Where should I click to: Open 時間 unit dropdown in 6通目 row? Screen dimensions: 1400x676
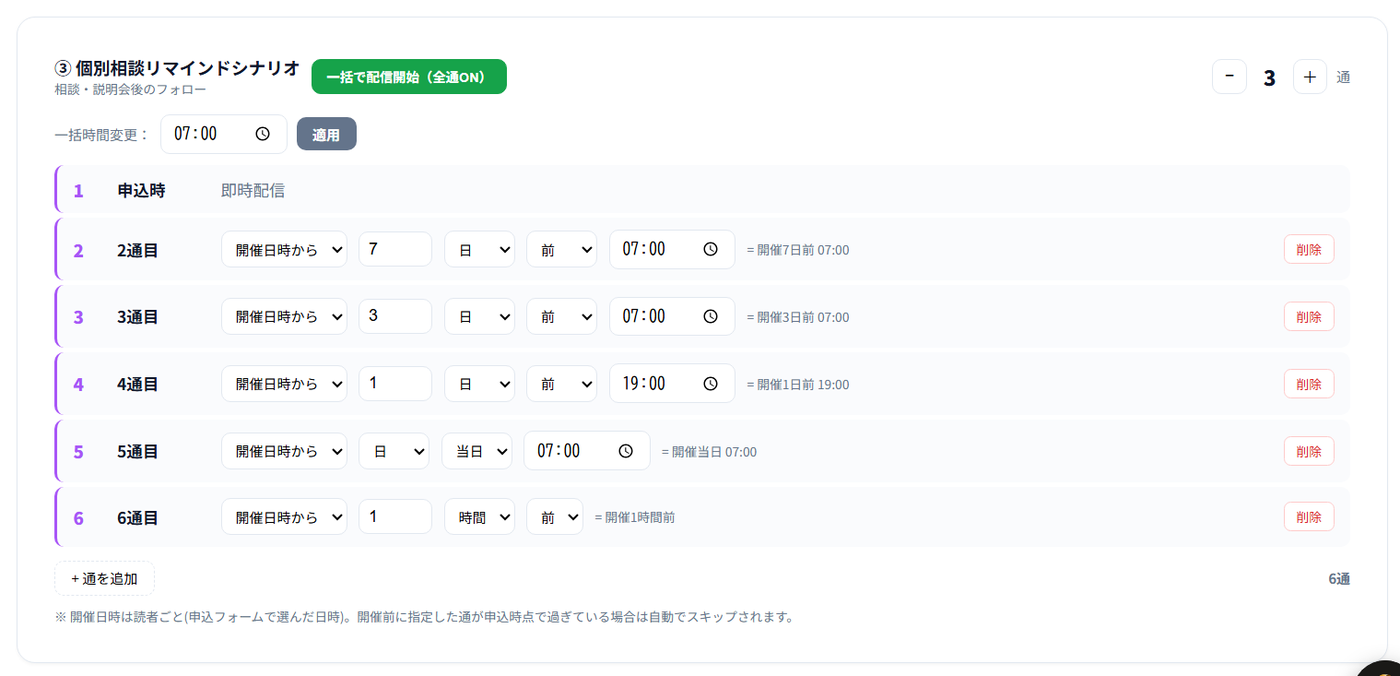tap(480, 517)
